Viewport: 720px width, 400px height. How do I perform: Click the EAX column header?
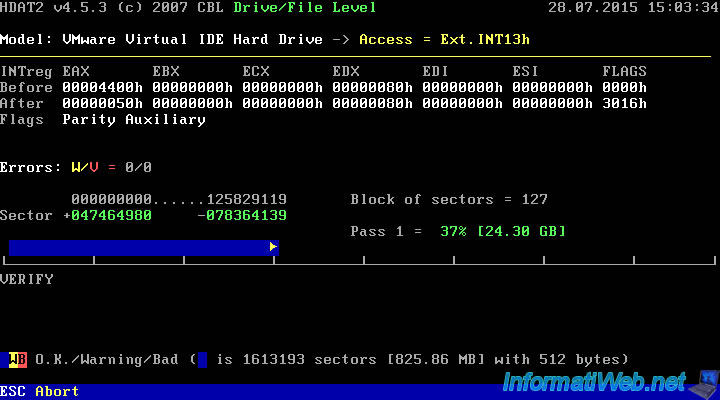[x=76, y=72]
